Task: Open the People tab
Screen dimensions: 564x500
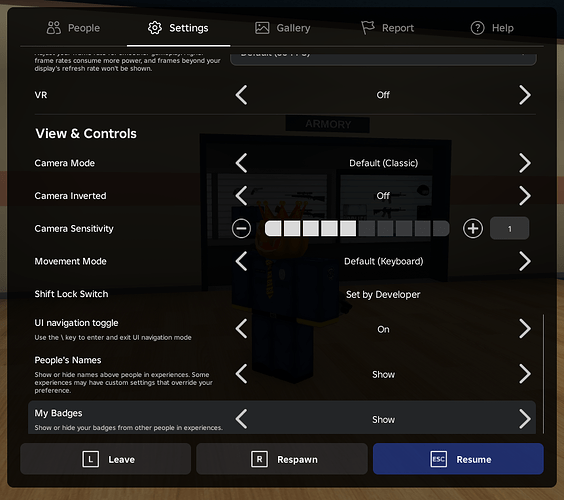Action: click(73, 28)
